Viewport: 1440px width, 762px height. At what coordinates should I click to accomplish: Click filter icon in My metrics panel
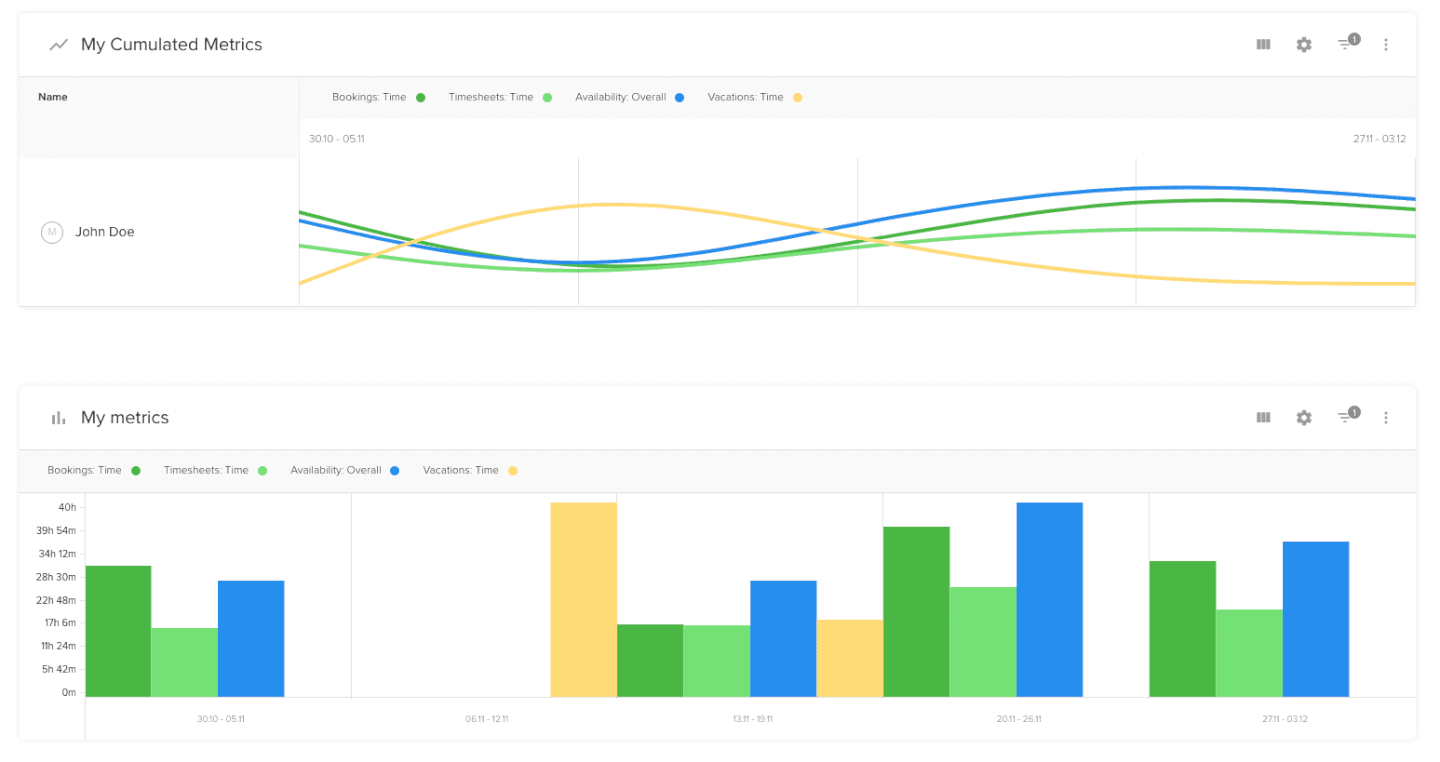tap(1346, 417)
